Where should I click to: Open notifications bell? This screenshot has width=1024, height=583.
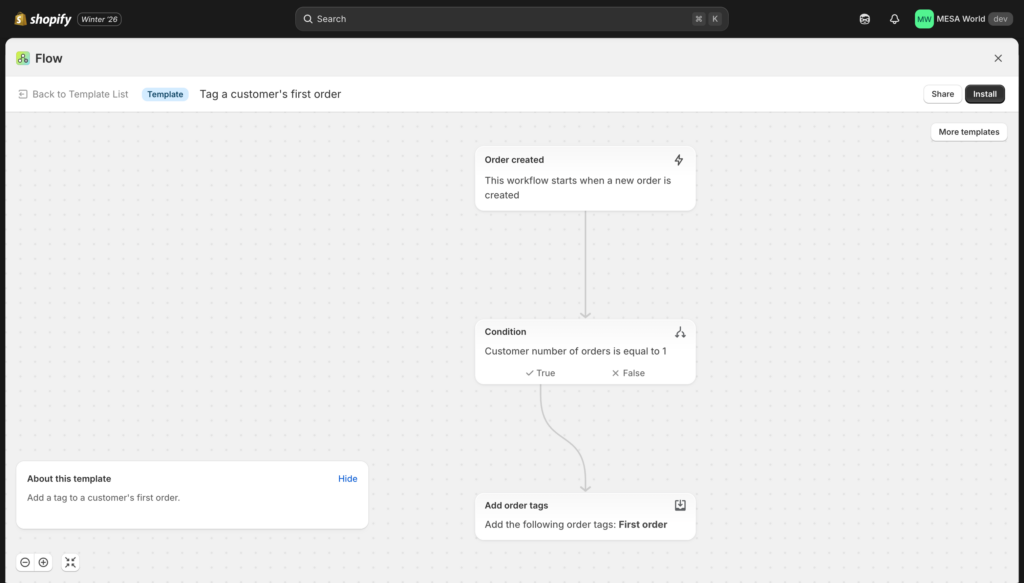[895, 19]
